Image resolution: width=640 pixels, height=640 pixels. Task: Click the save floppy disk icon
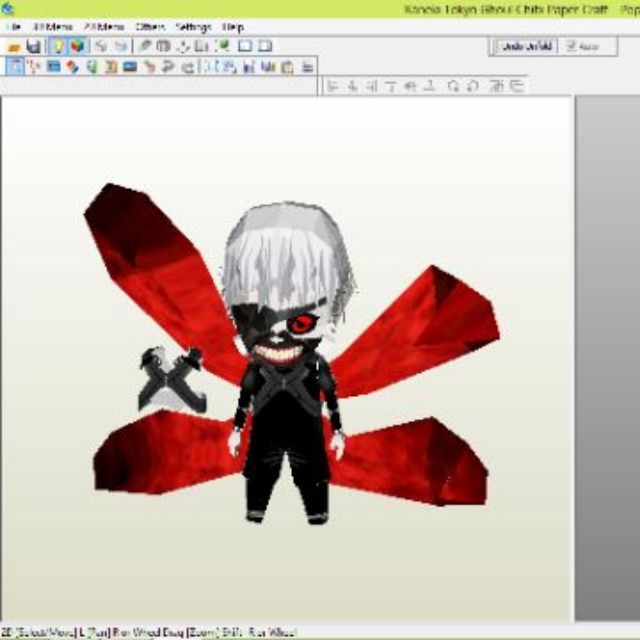point(34,46)
